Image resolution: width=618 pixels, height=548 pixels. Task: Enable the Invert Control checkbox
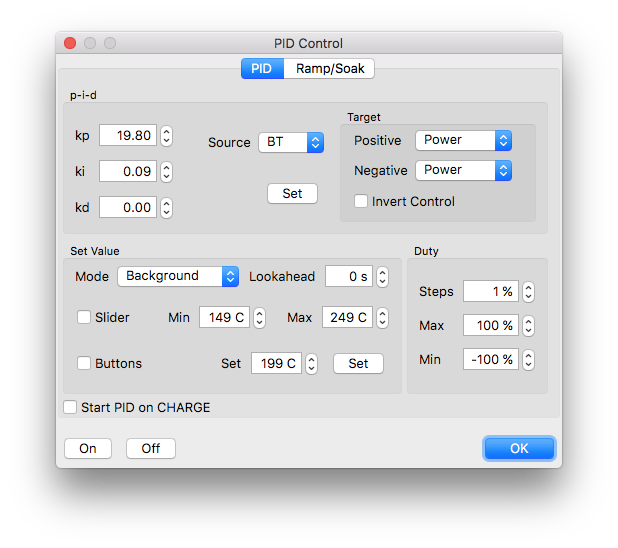pyautogui.click(x=360, y=201)
